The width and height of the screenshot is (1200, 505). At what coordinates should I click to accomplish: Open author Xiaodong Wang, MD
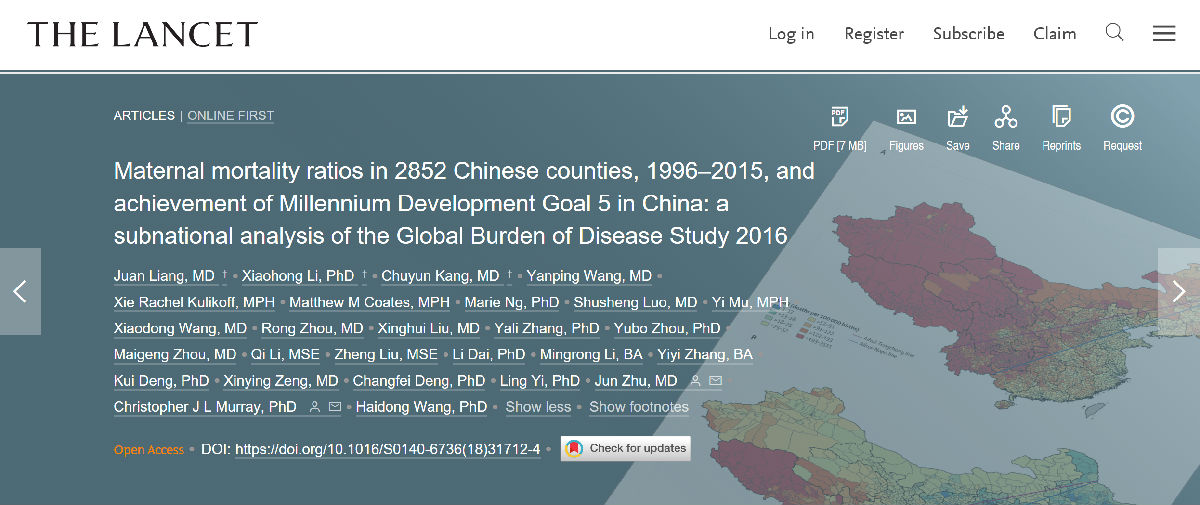180,328
